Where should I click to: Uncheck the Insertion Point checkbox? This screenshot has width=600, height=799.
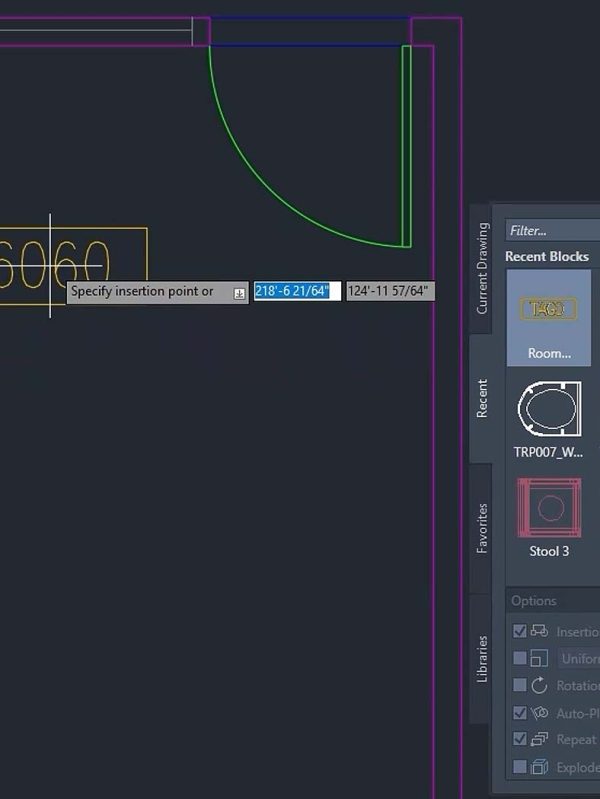(x=519, y=631)
